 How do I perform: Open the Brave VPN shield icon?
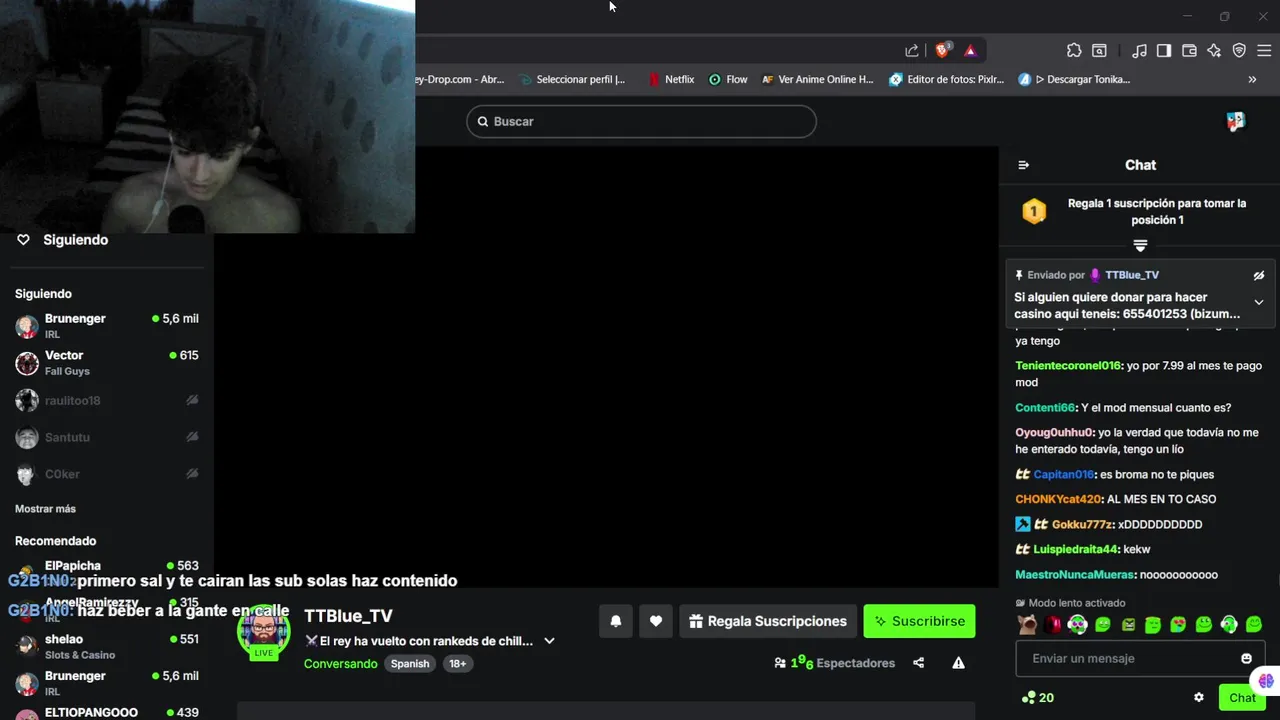pos(1239,50)
